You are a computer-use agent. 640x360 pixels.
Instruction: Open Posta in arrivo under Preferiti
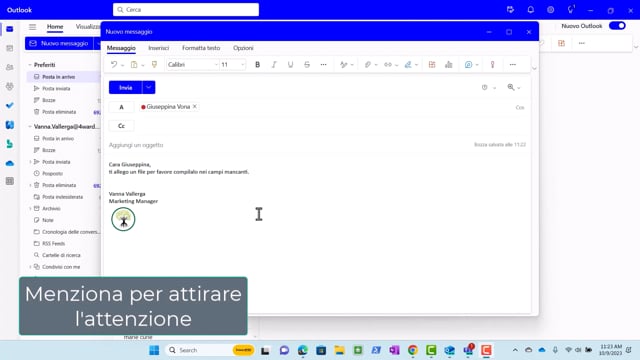[58, 77]
